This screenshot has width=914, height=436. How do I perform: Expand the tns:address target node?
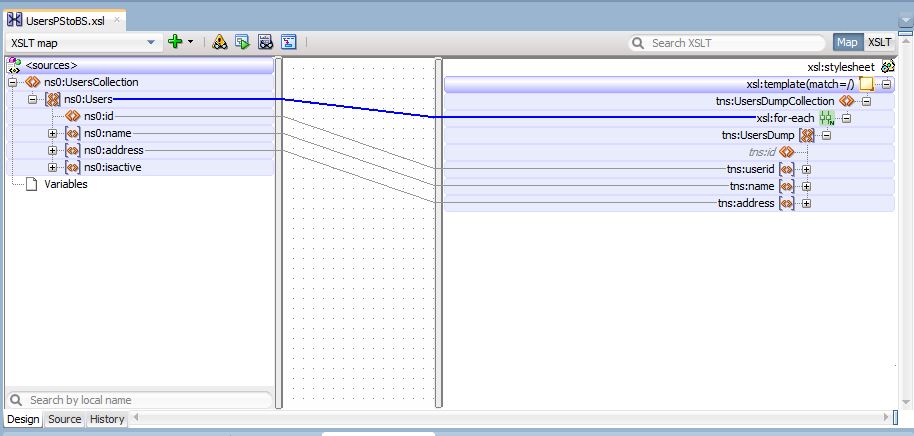pyautogui.click(x=807, y=203)
